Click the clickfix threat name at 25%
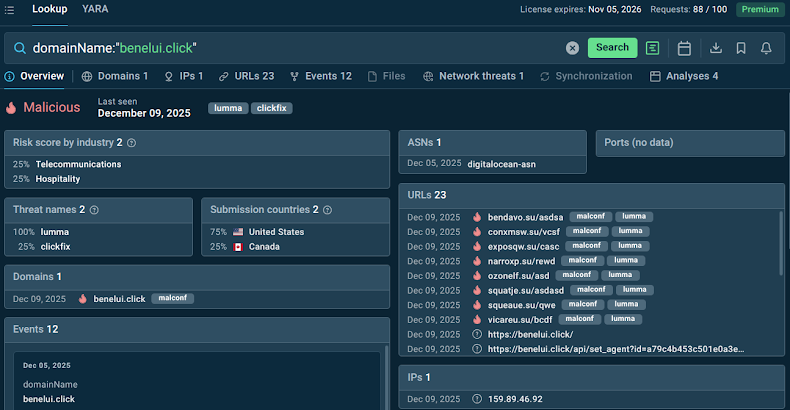 [x=55, y=246]
